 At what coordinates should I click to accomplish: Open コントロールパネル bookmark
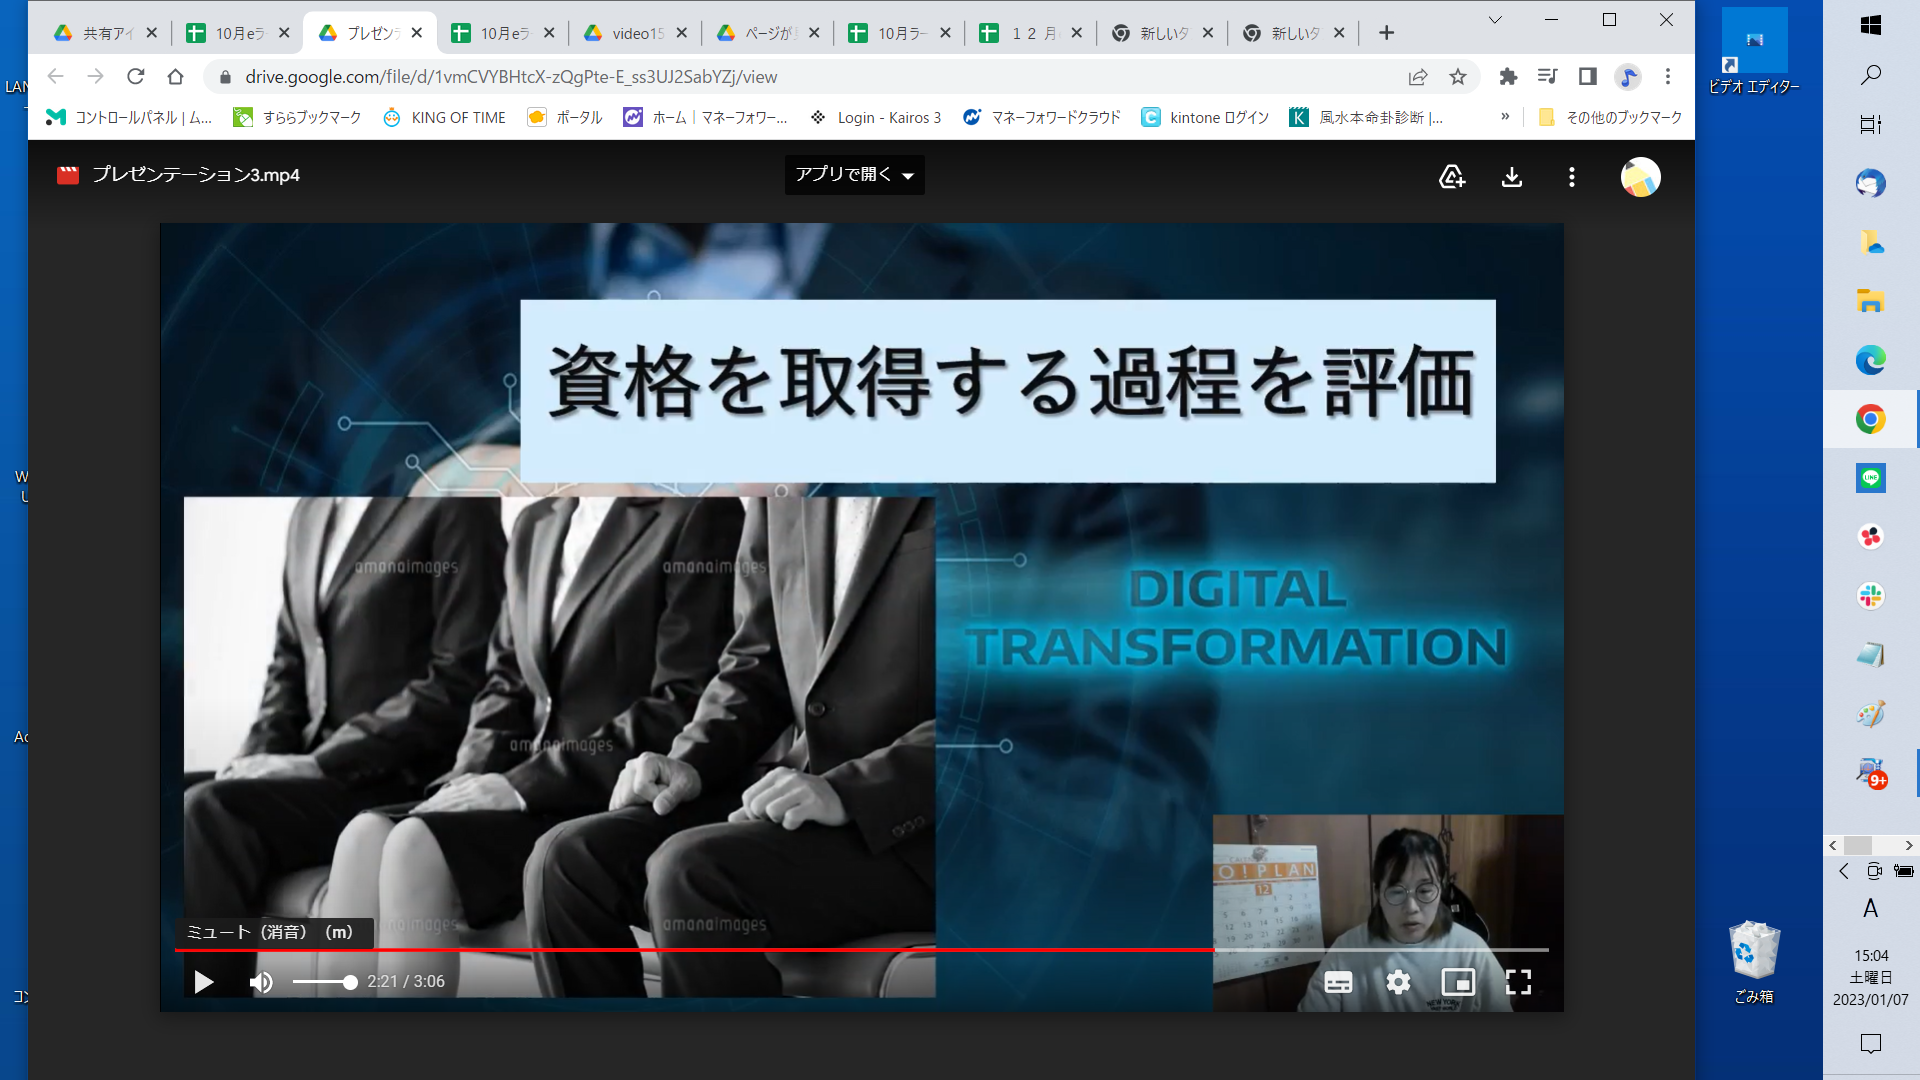[x=128, y=117]
